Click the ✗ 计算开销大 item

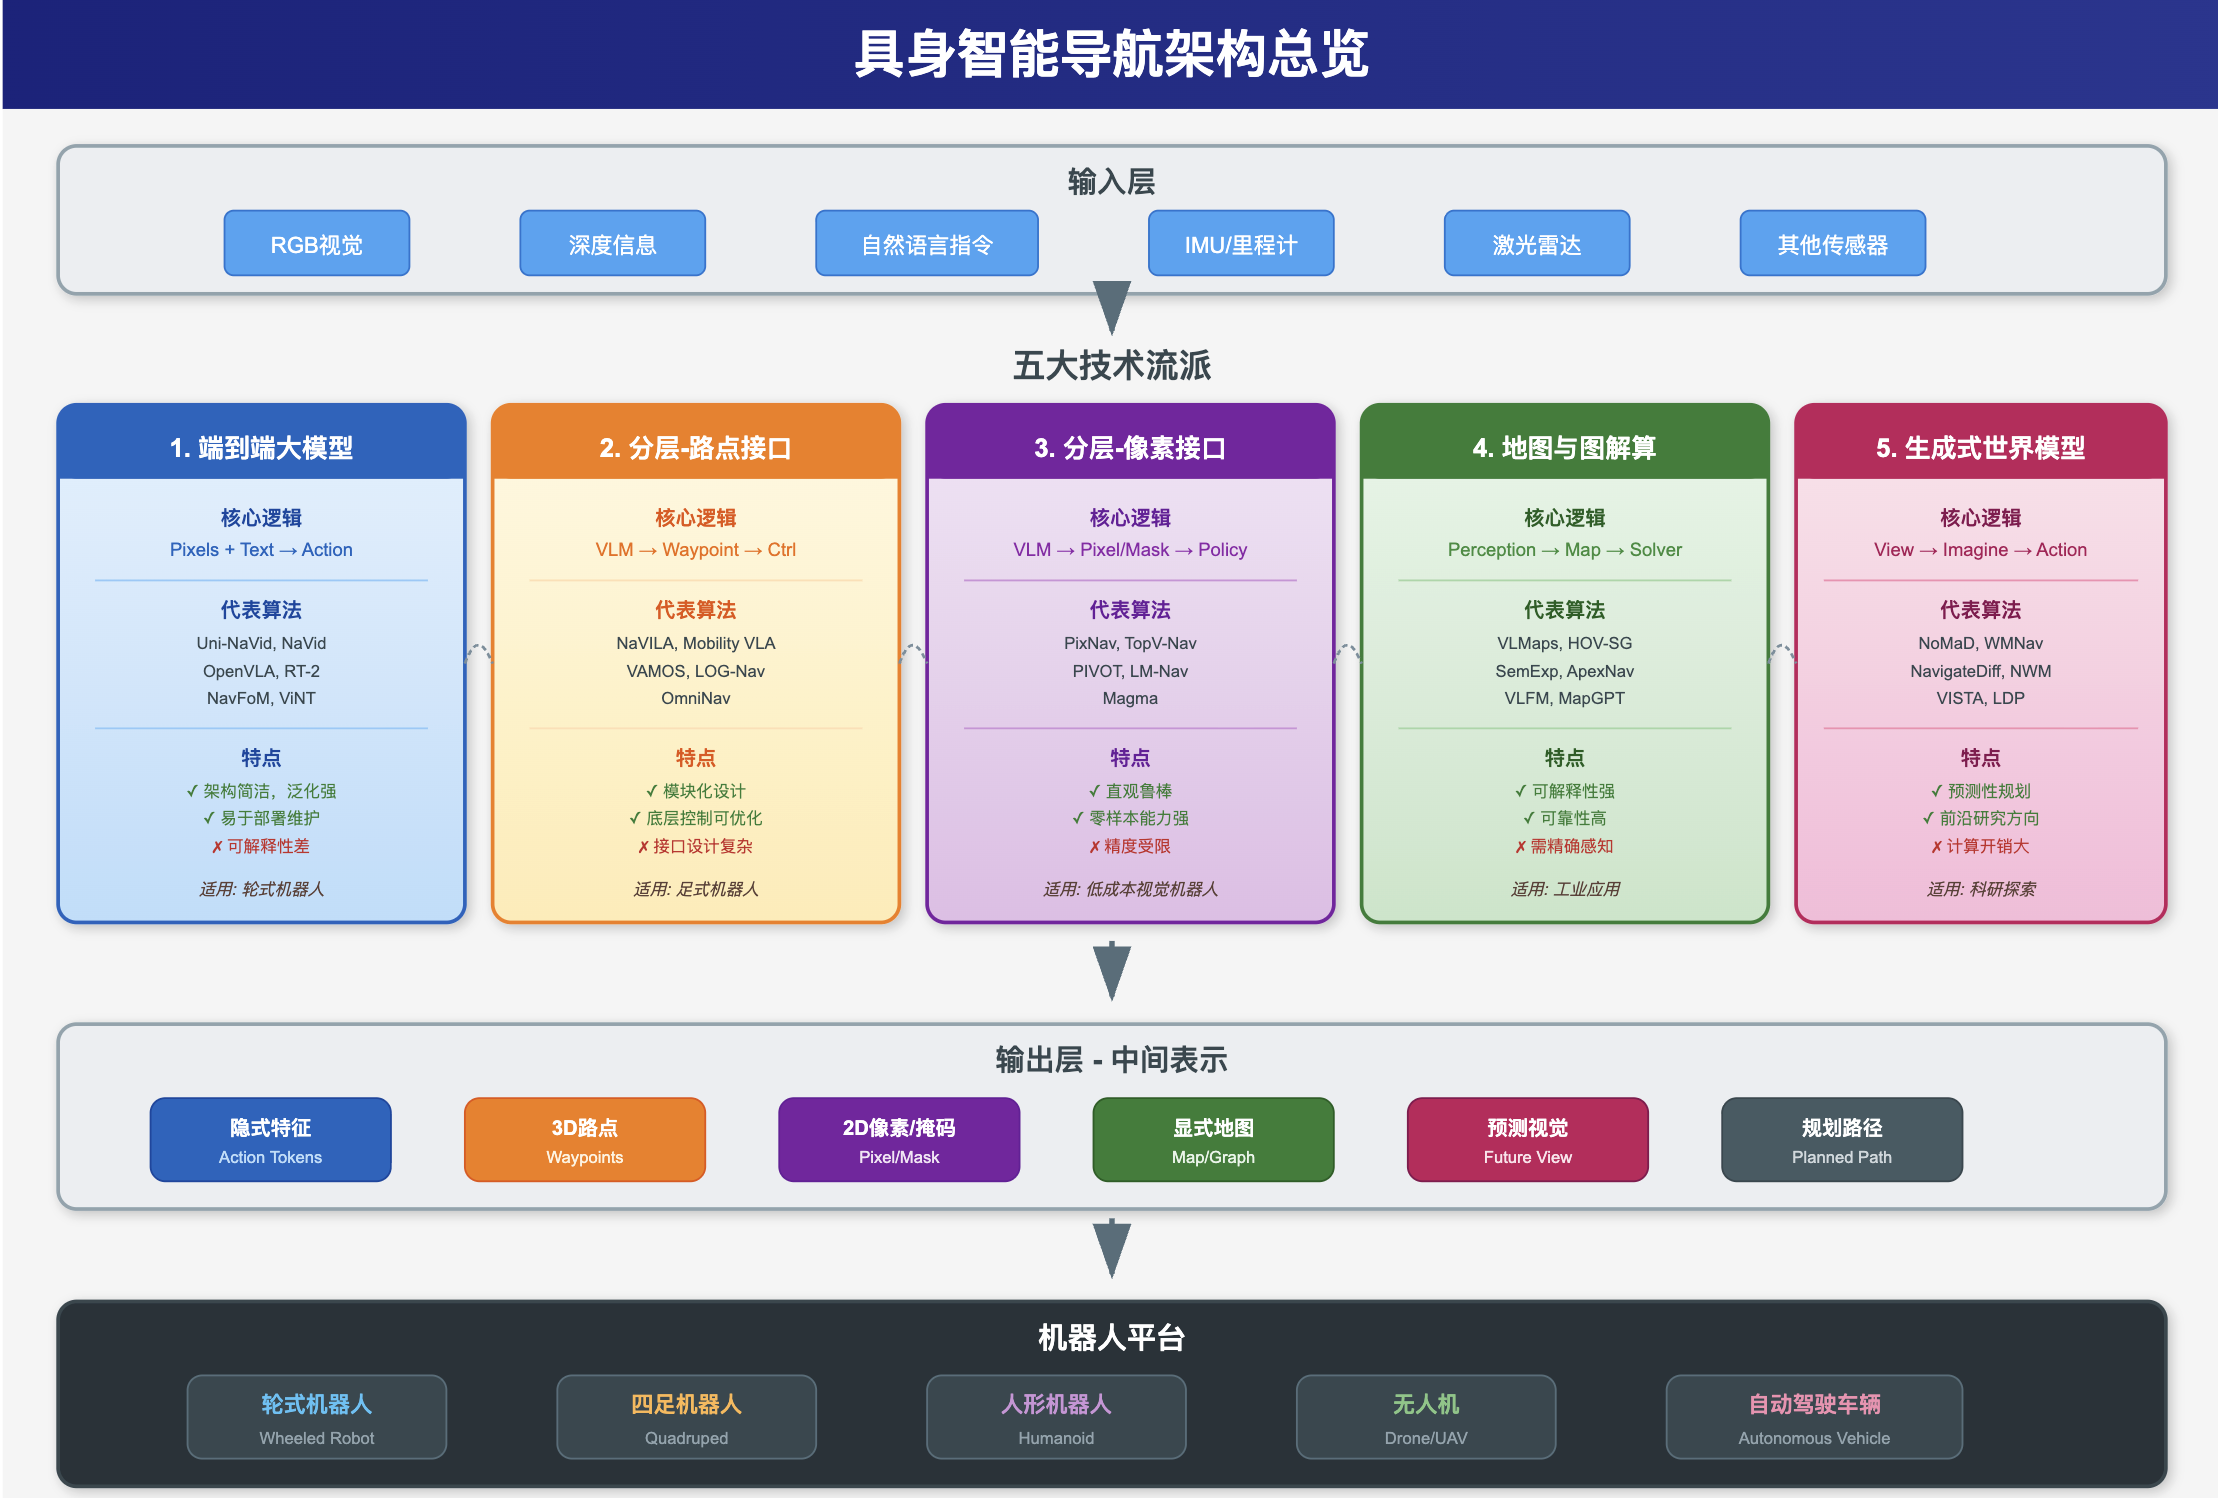[1980, 846]
